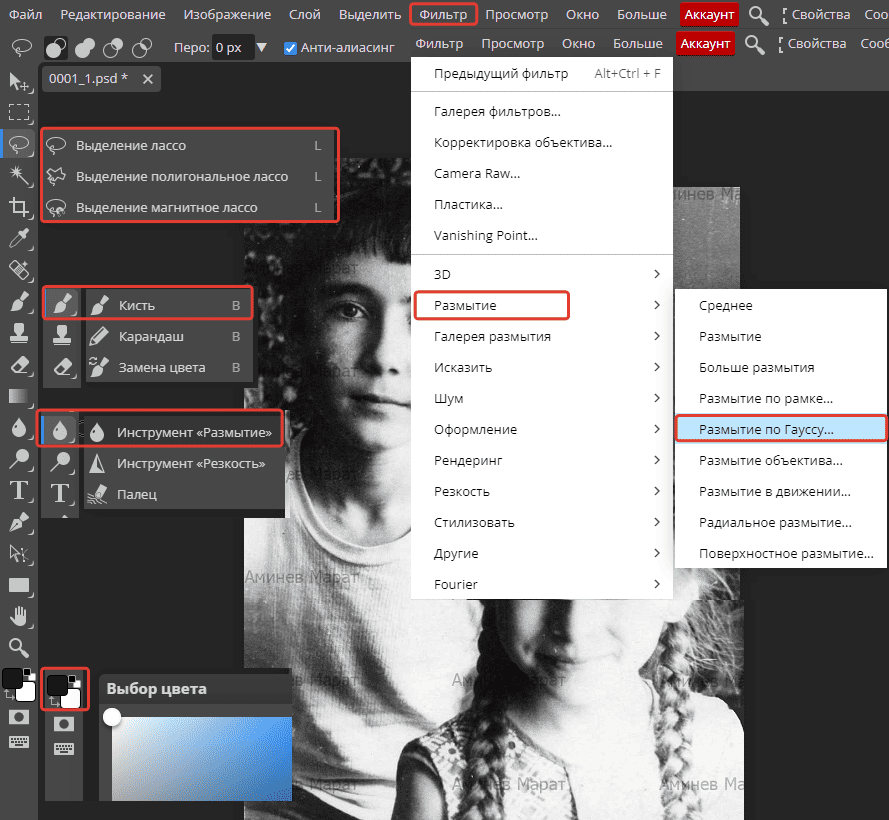Image resolution: width=889 pixels, height=820 pixels.
Task: Open the Перо value dropdown arrow
Action: pos(261,48)
